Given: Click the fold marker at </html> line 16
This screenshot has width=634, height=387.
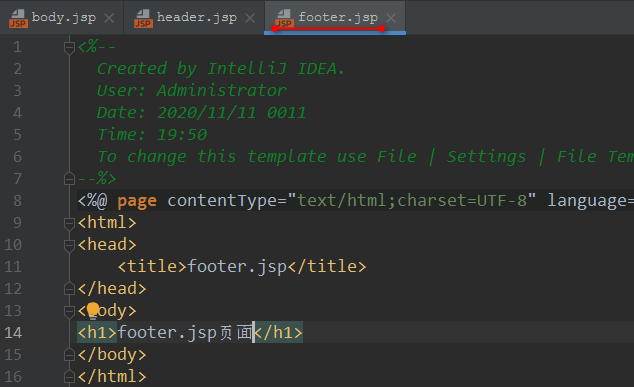Looking at the screenshot, I should coord(70,376).
